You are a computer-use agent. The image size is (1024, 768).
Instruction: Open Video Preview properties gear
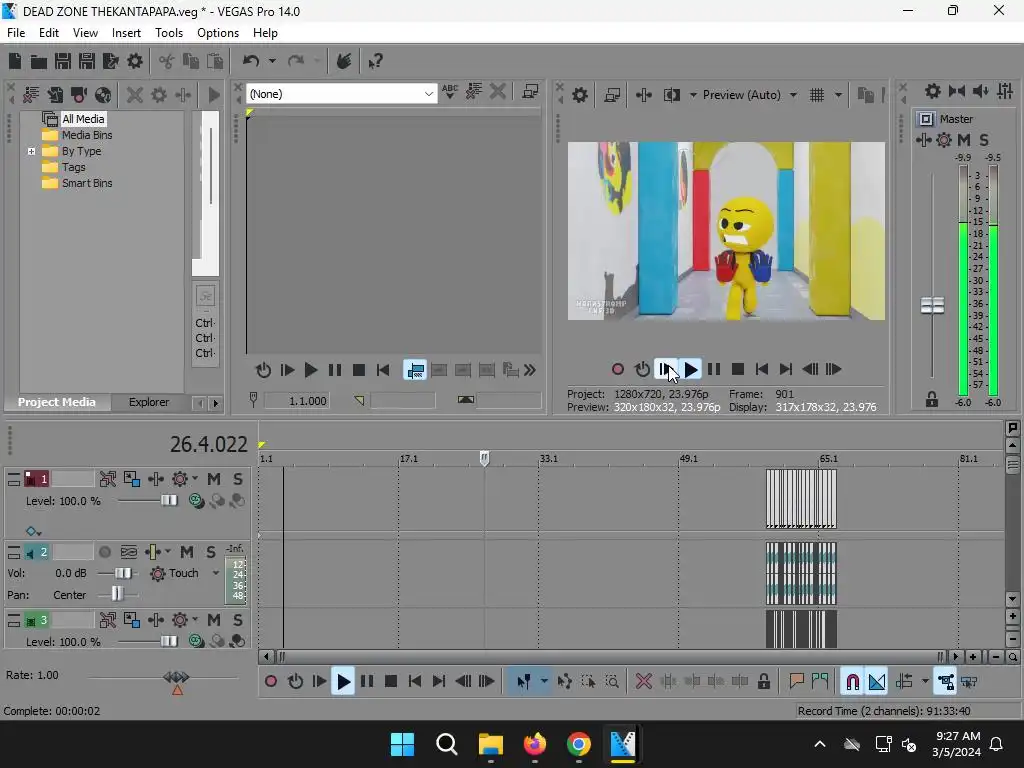580,95
